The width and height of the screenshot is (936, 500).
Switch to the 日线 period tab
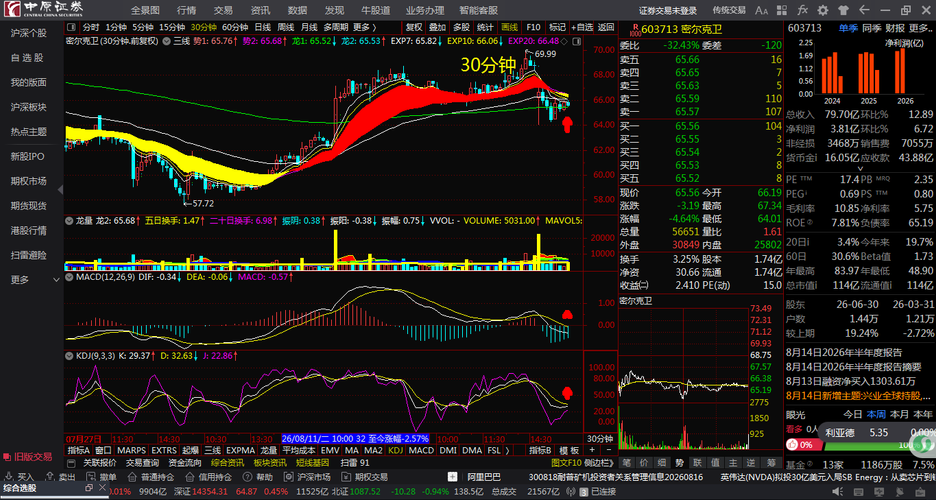coord(263,27)
